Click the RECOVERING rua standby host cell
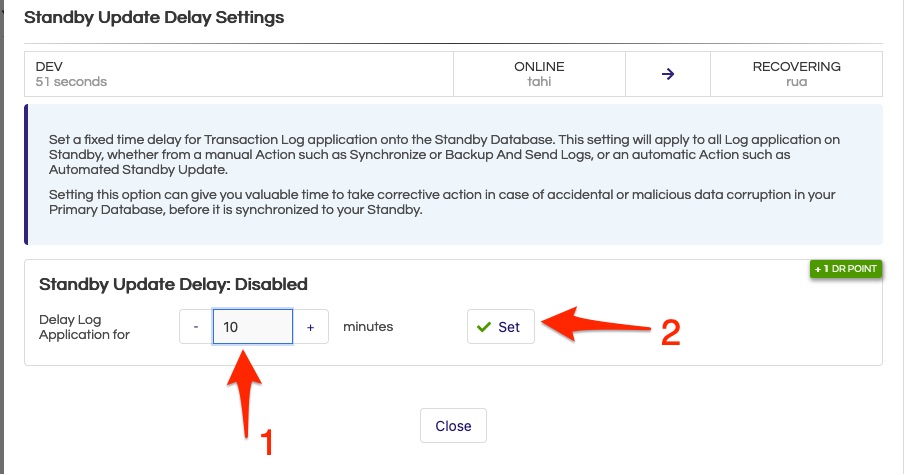The height and width of the screenshot is (475, 909). [x=797, y=74]
